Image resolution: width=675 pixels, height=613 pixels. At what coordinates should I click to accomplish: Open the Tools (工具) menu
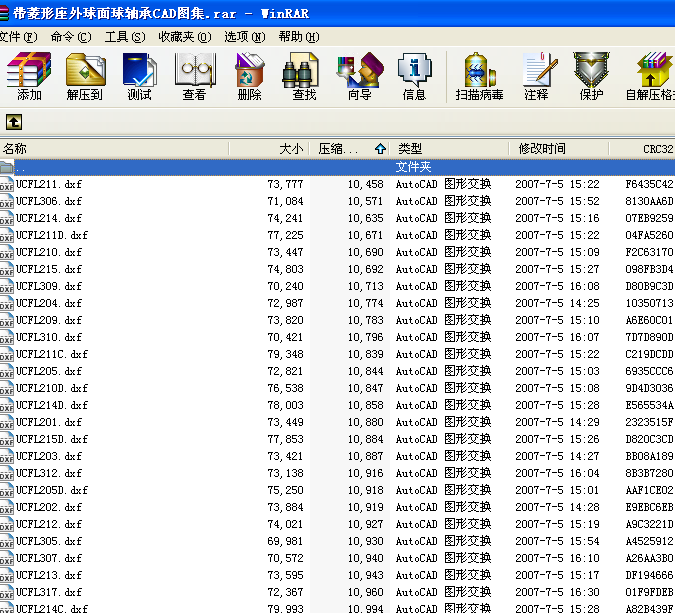(125, 37)
